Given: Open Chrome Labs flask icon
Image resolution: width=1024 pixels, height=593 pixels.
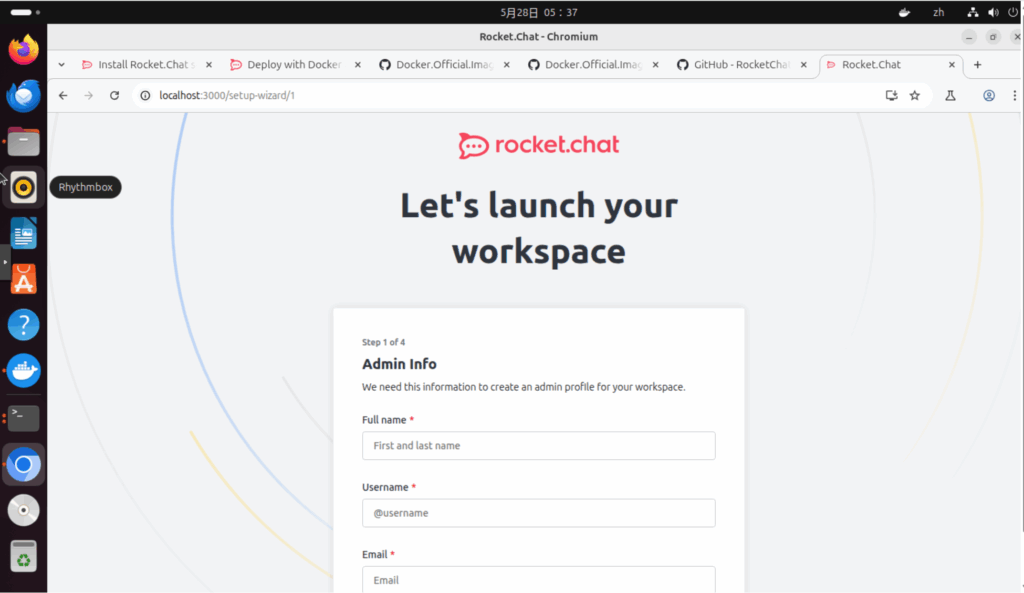Looking at the screenshot, I should tap(950, 95).
